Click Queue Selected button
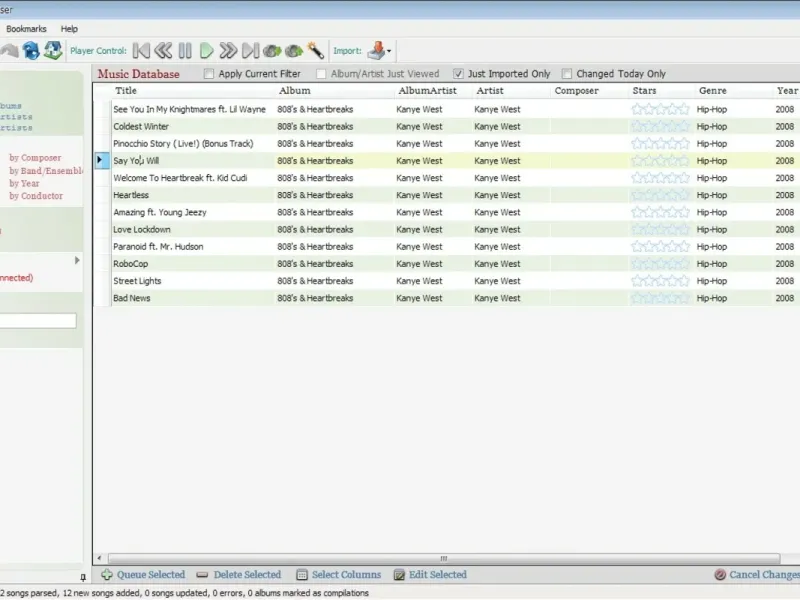This screenshot has width=800, height=600. coord(143,574)
